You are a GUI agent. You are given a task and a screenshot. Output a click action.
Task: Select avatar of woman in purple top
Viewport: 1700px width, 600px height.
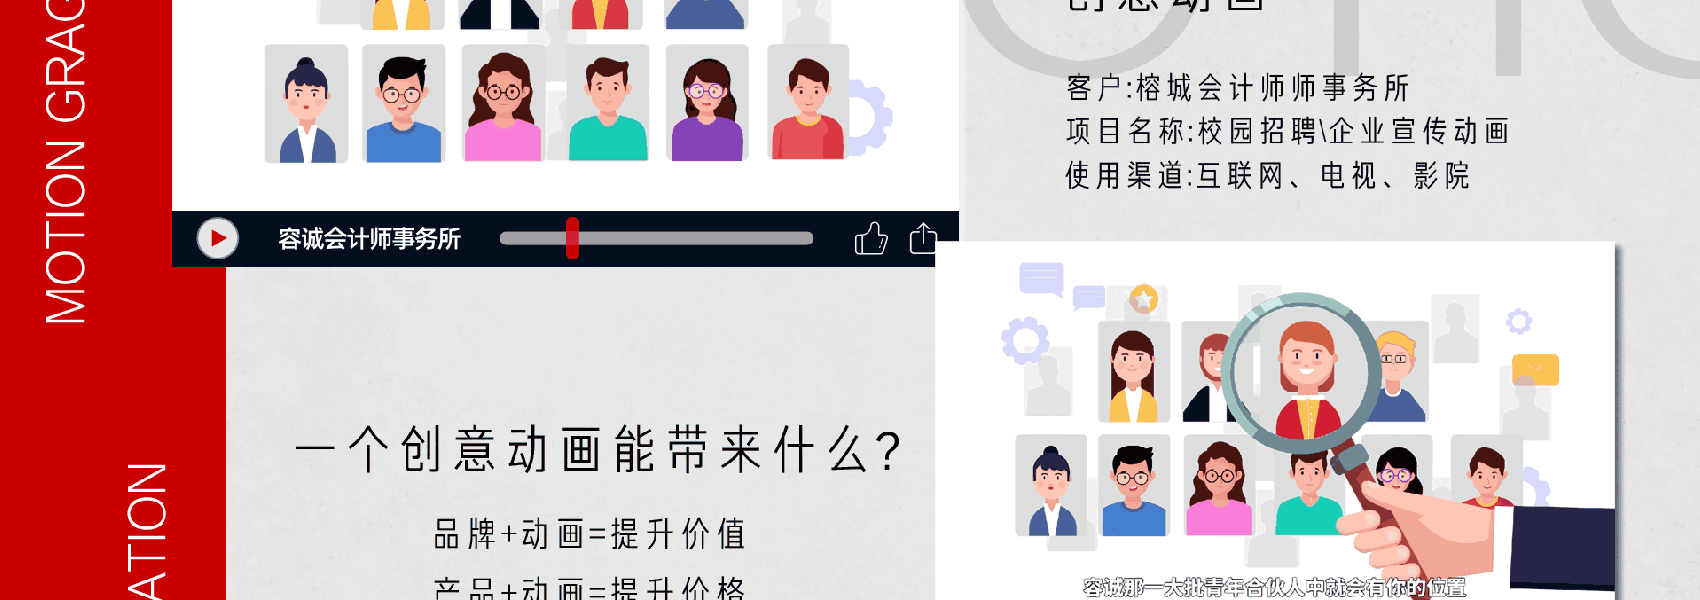(707, 103)
